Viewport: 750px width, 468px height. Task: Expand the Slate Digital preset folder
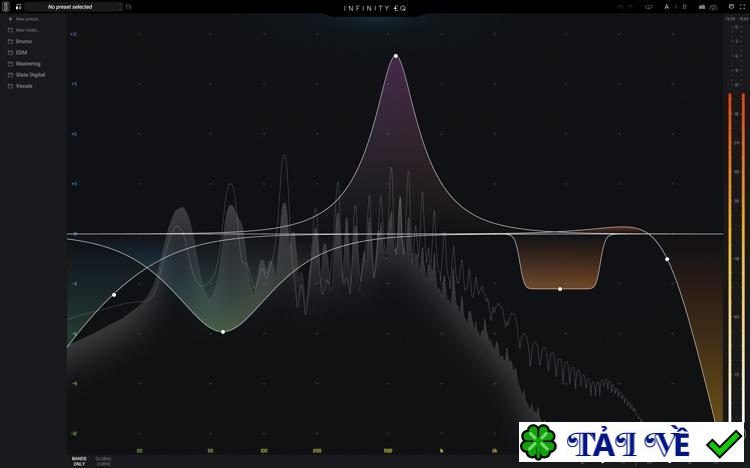click(26, 75)
